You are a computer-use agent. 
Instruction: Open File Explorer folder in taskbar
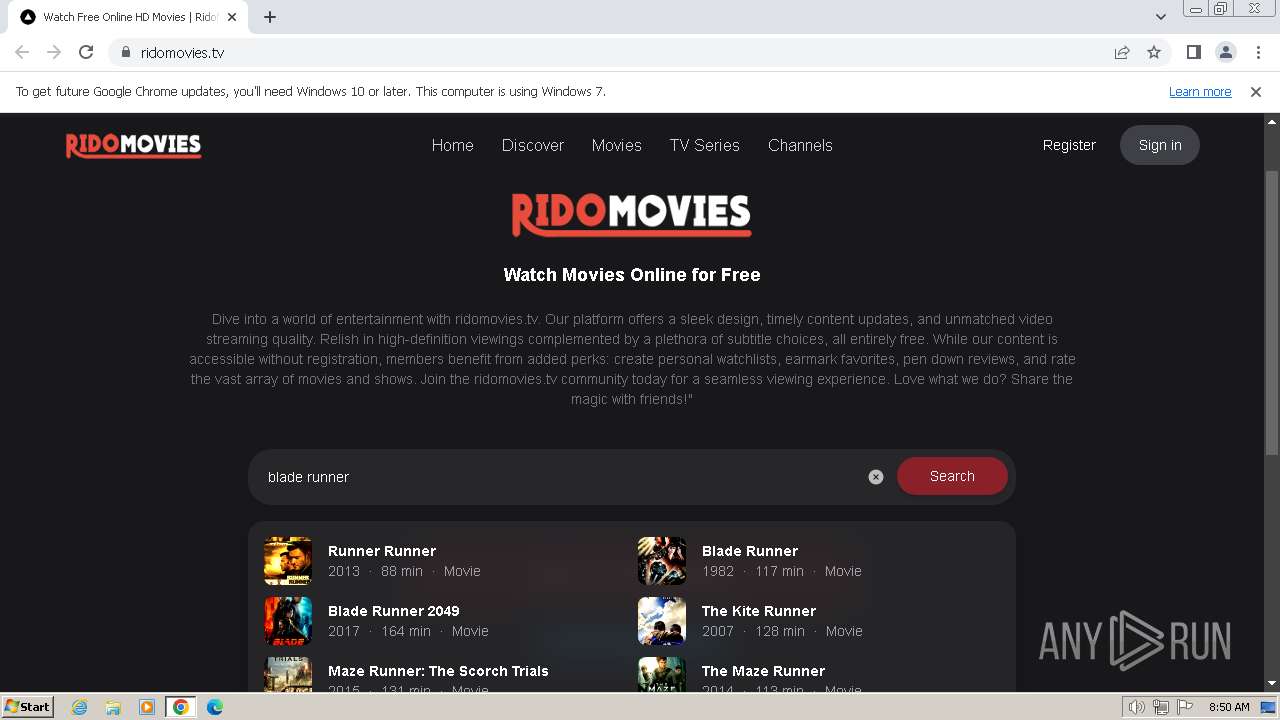click(x=113, y=707)
